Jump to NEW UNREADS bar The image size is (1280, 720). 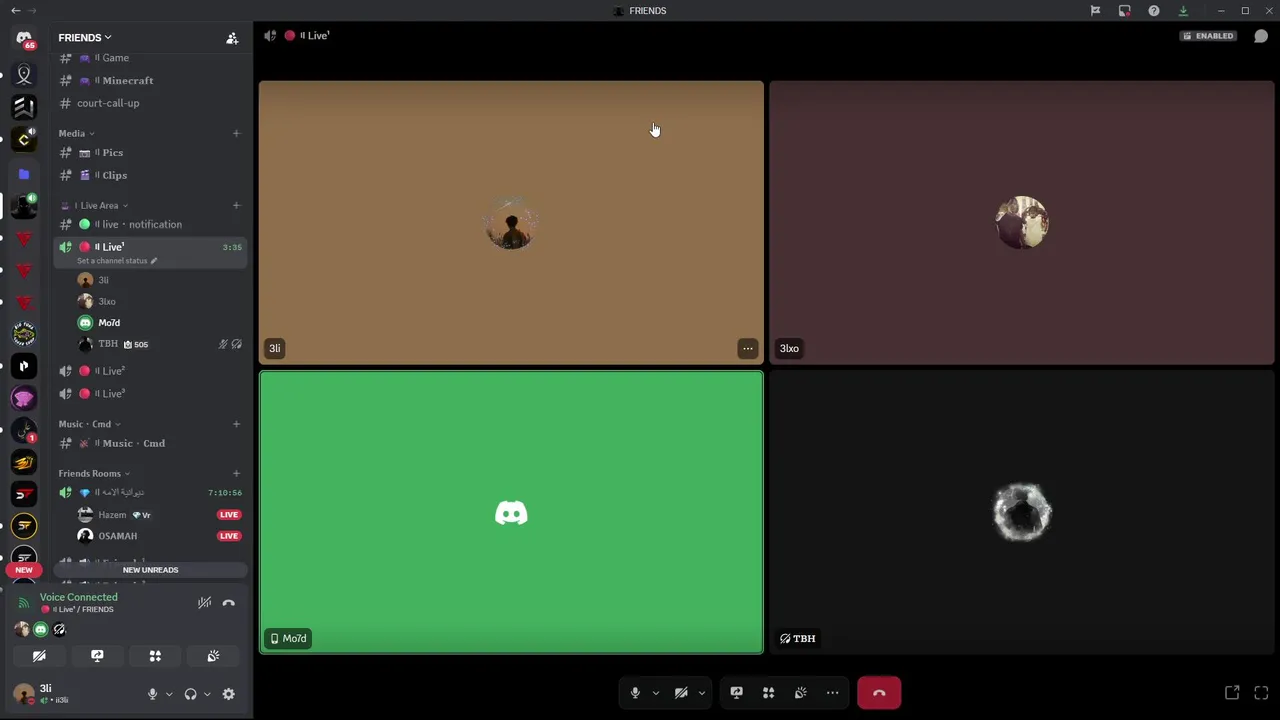click(x=150, y=570)
